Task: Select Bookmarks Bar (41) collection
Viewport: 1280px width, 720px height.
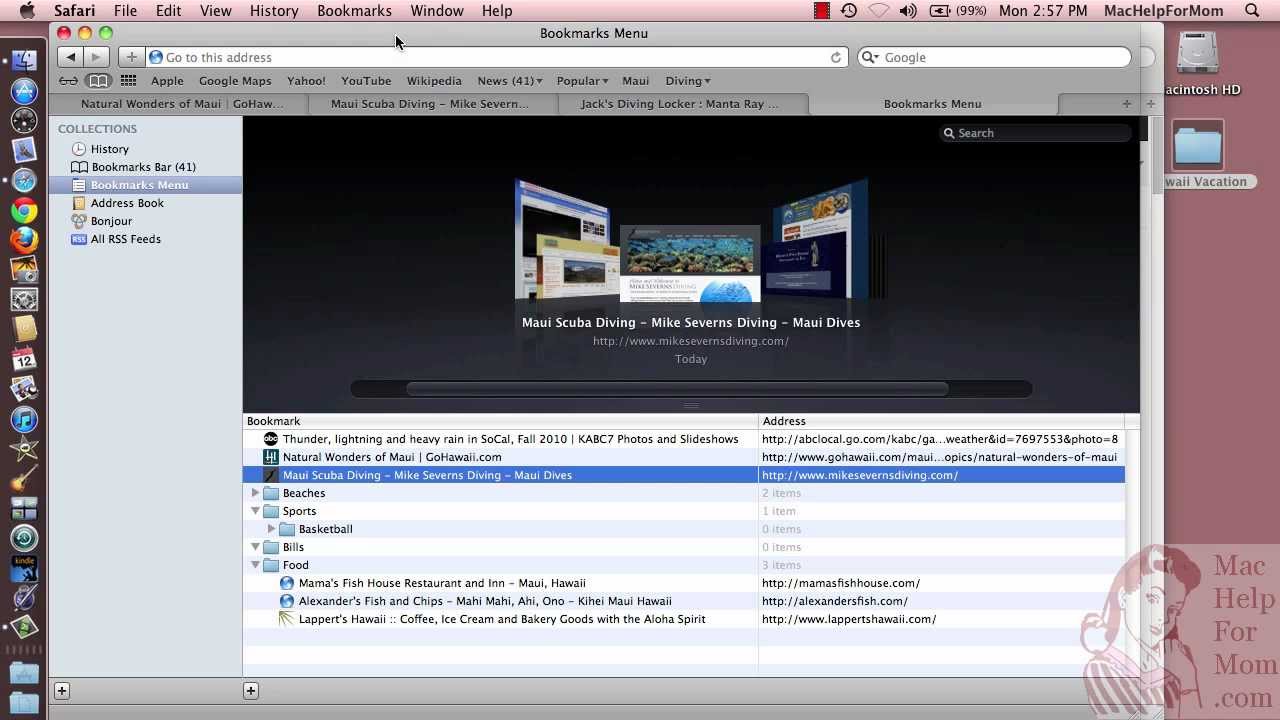Action: pyautogui.click(x=146, y=167)
